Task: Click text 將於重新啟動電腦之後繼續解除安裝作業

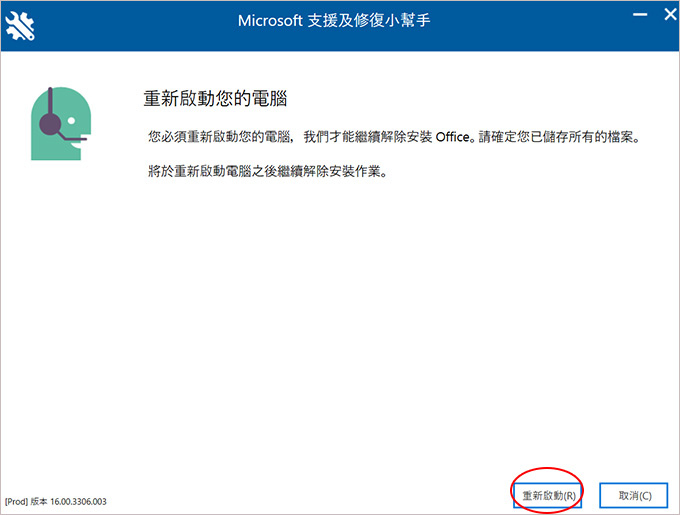Action: click(x=267, y=171)
